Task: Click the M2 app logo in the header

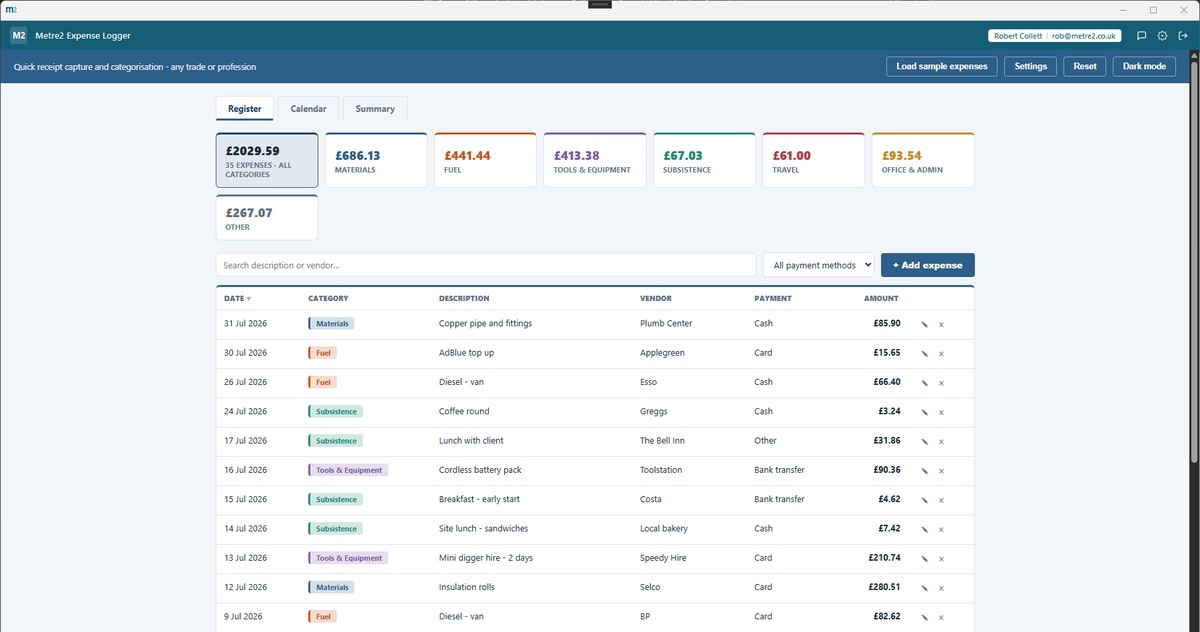Action: point(19,36)
